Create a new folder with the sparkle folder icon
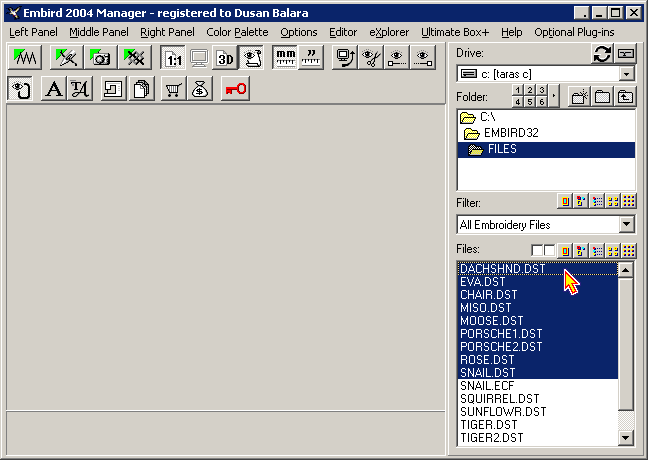The width and height of the screenshot is (648, 460). tap(579, 97)
